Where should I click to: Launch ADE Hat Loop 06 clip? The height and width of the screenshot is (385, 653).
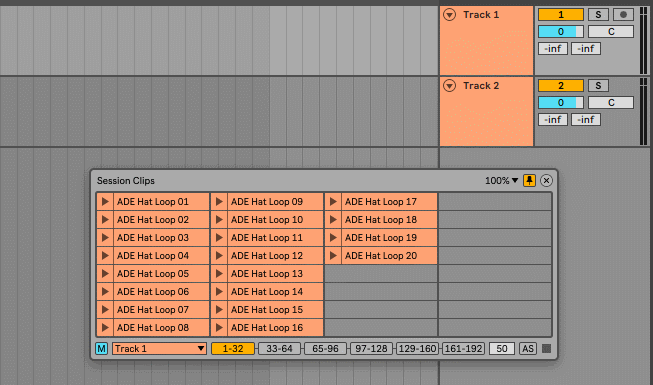pyautogui.click(x=105, y=292)
